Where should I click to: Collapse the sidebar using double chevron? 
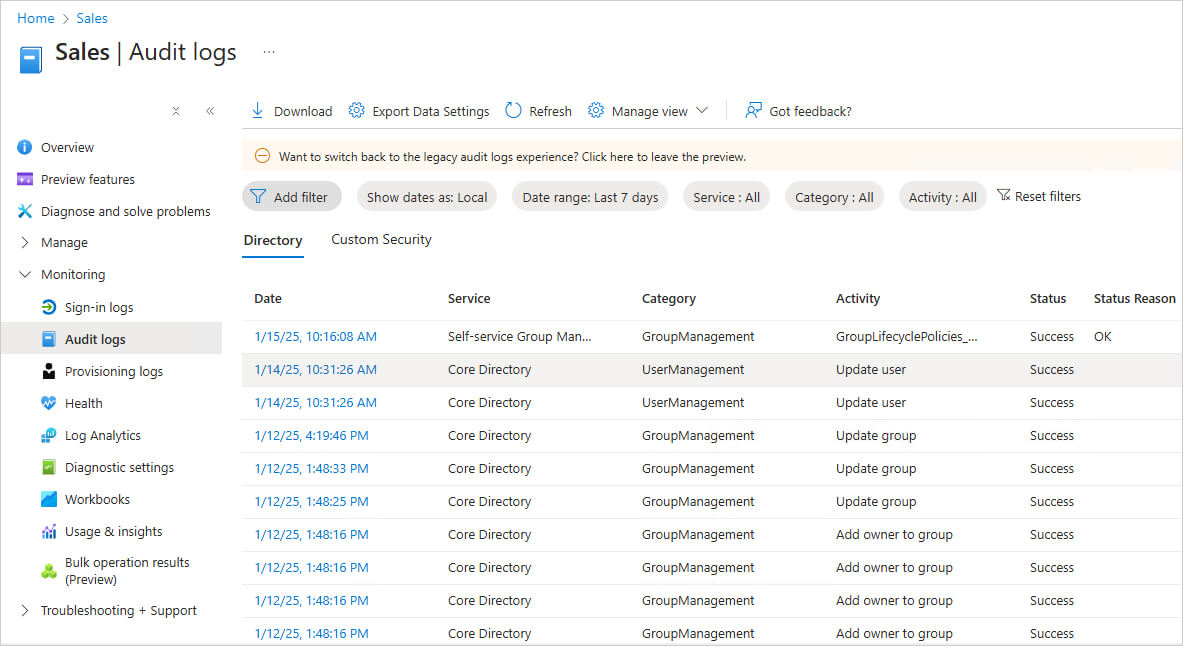(x=210, y=111)
